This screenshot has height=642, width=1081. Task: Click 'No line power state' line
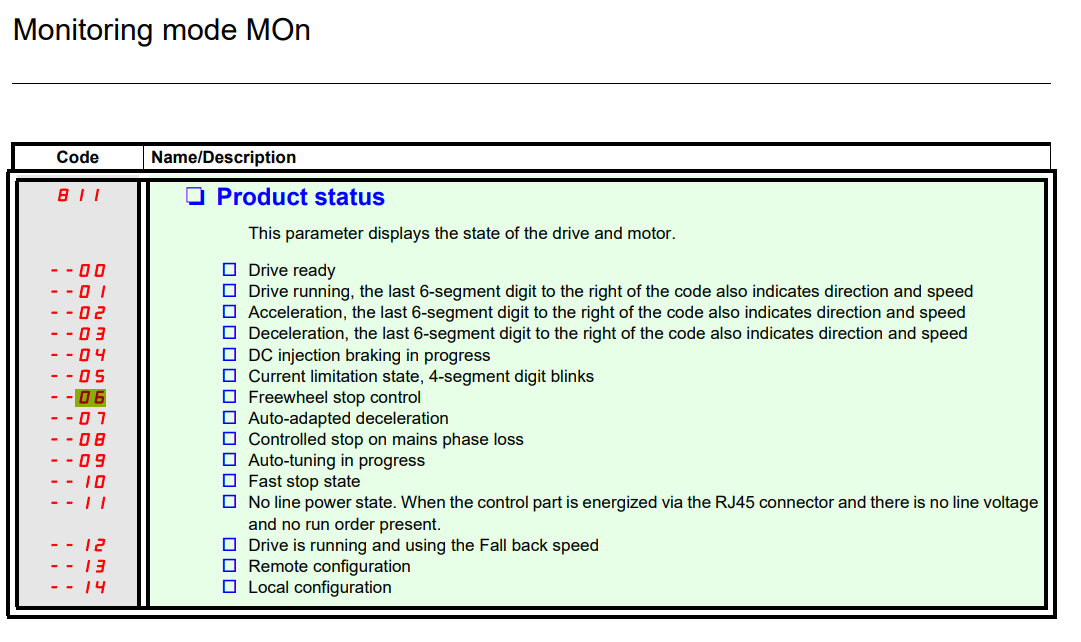(x=643, y=503)
